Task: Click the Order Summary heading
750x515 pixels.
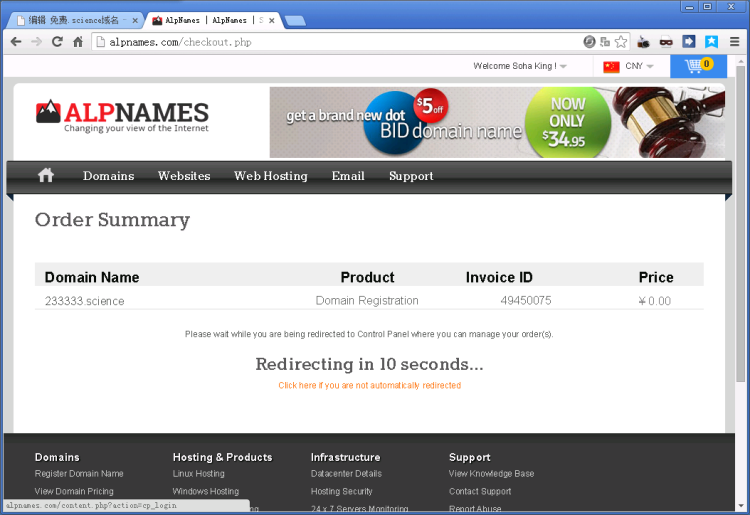Action: click(x=112, y=220)
